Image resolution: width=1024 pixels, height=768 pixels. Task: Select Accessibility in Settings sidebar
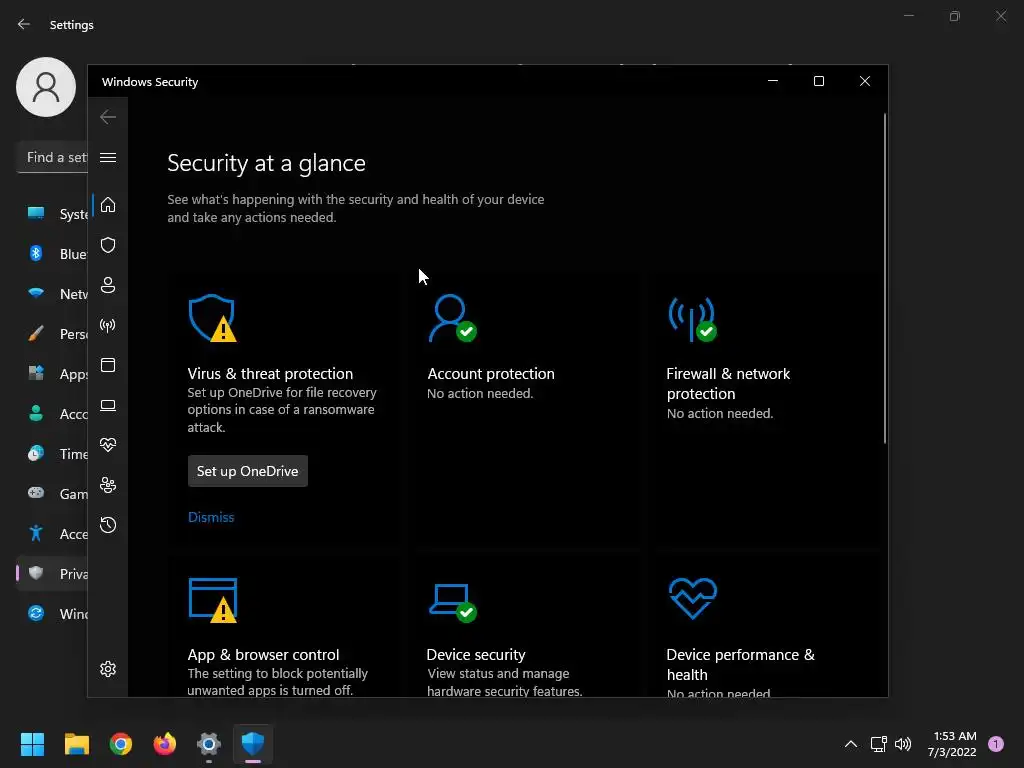click(x=52, y=534)
